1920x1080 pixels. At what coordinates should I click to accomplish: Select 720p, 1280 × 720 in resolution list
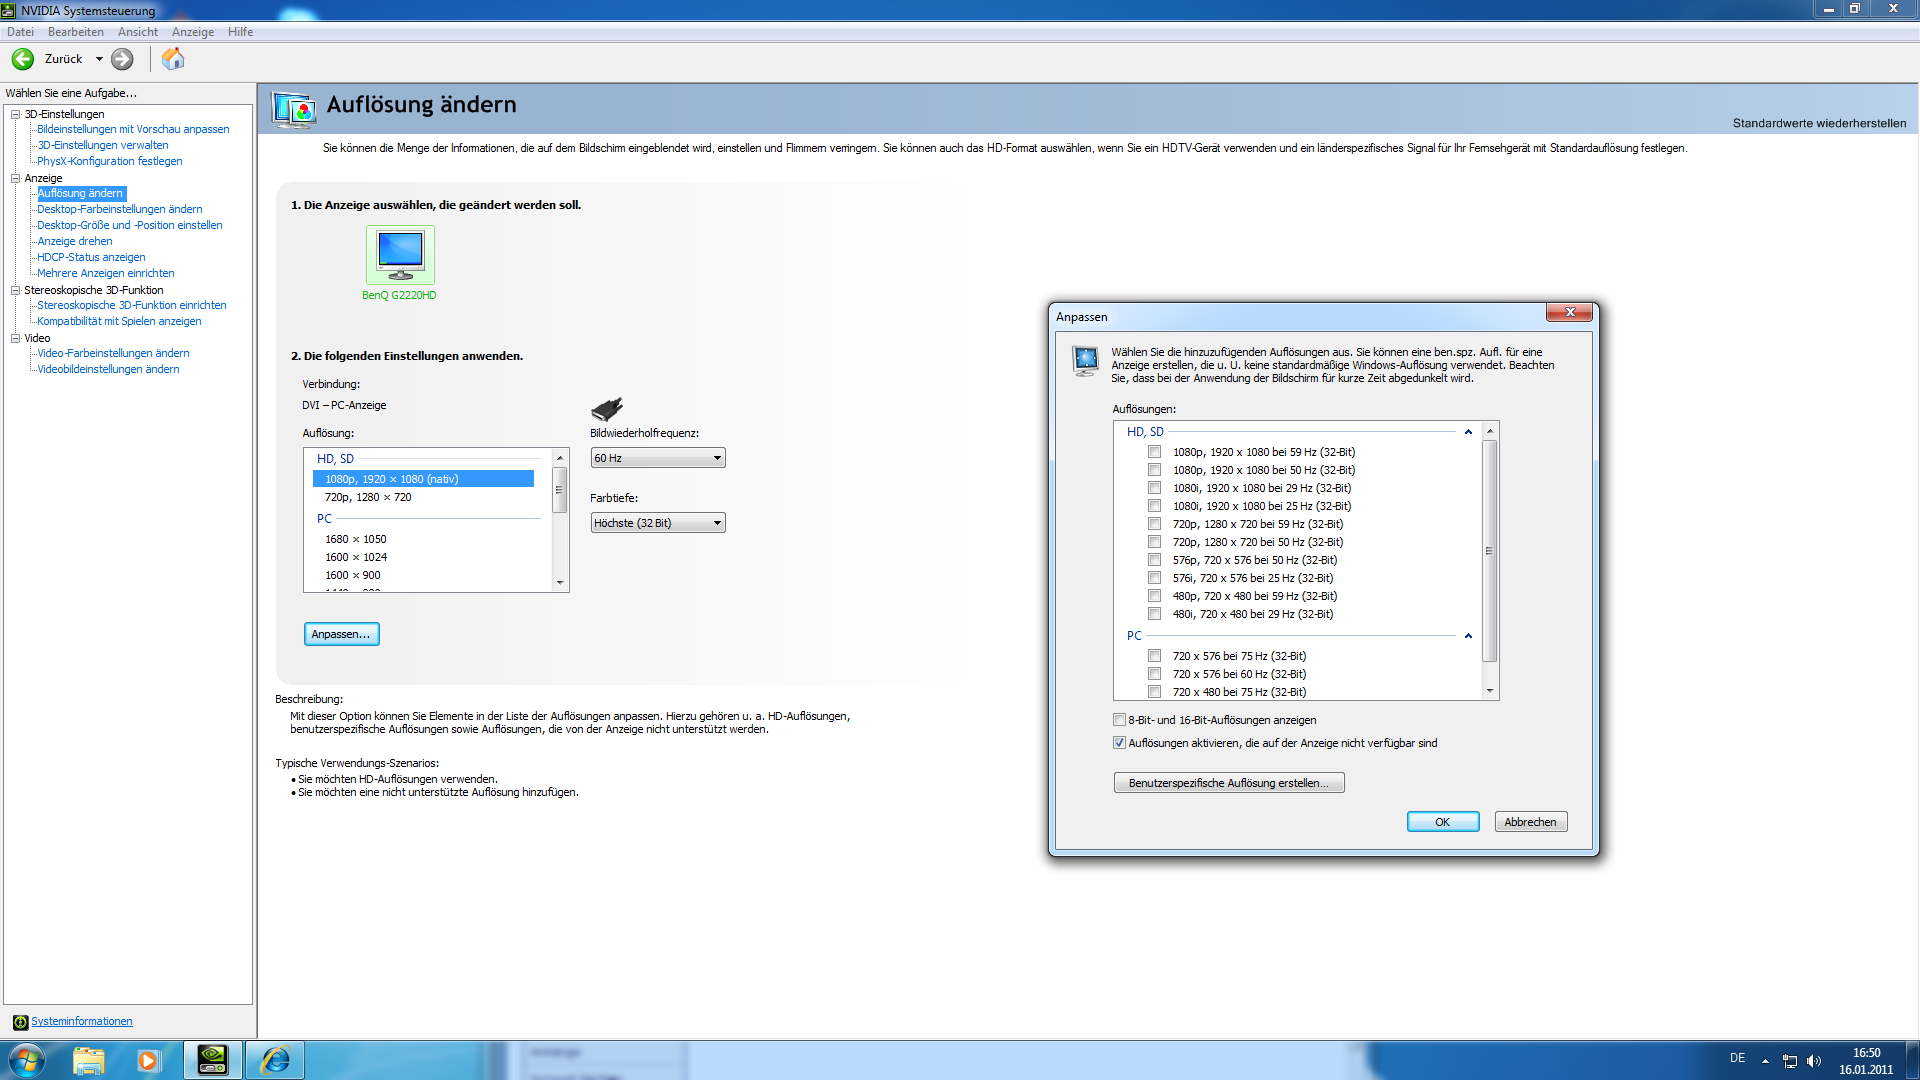(368, 497)
